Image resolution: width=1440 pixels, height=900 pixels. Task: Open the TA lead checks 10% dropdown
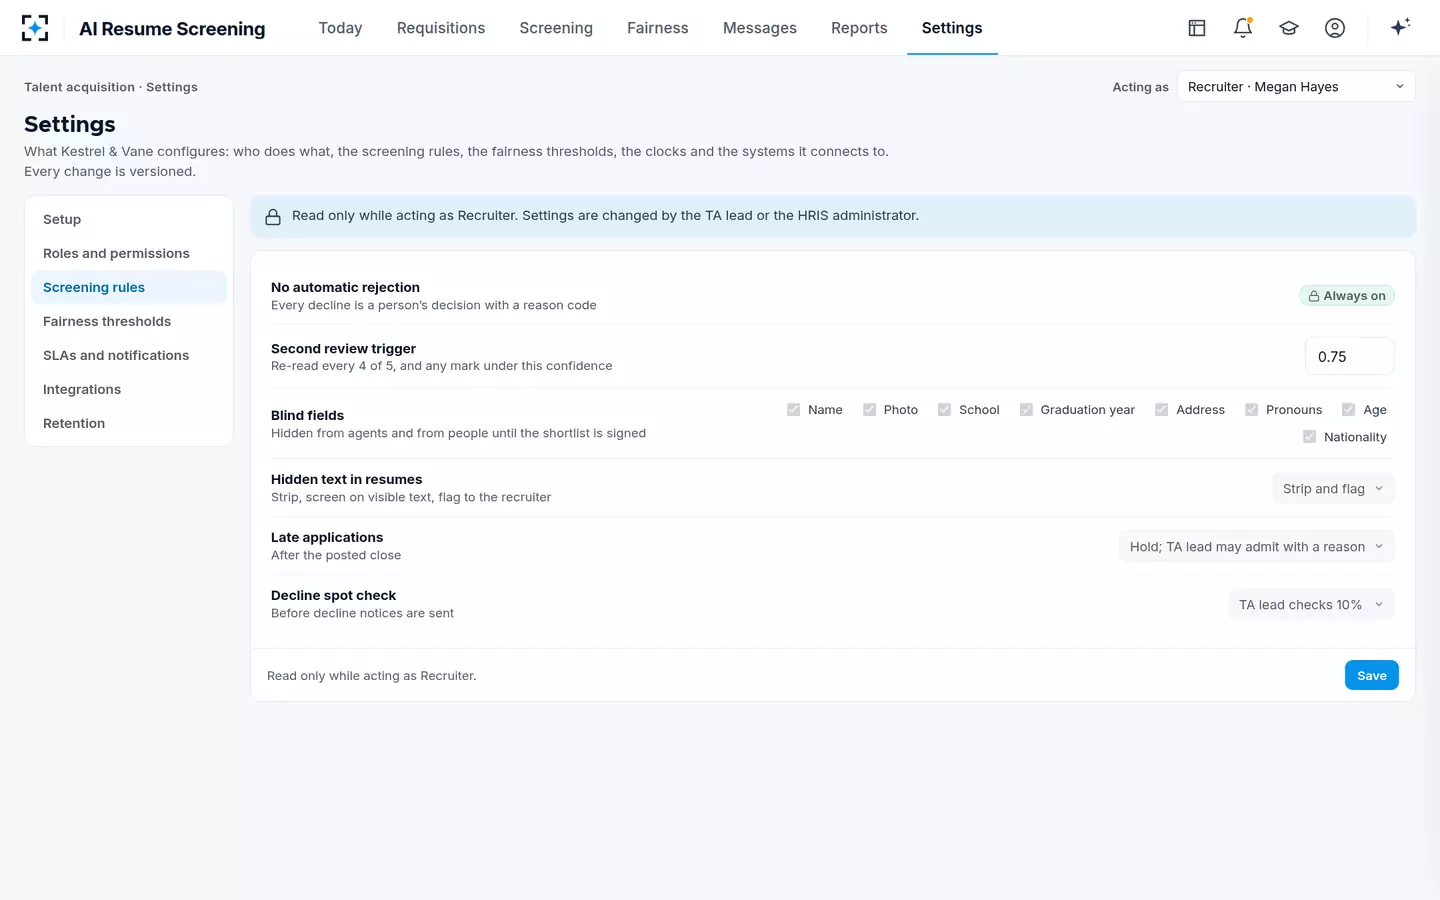pyautogui.click(x=1311, y=605)
